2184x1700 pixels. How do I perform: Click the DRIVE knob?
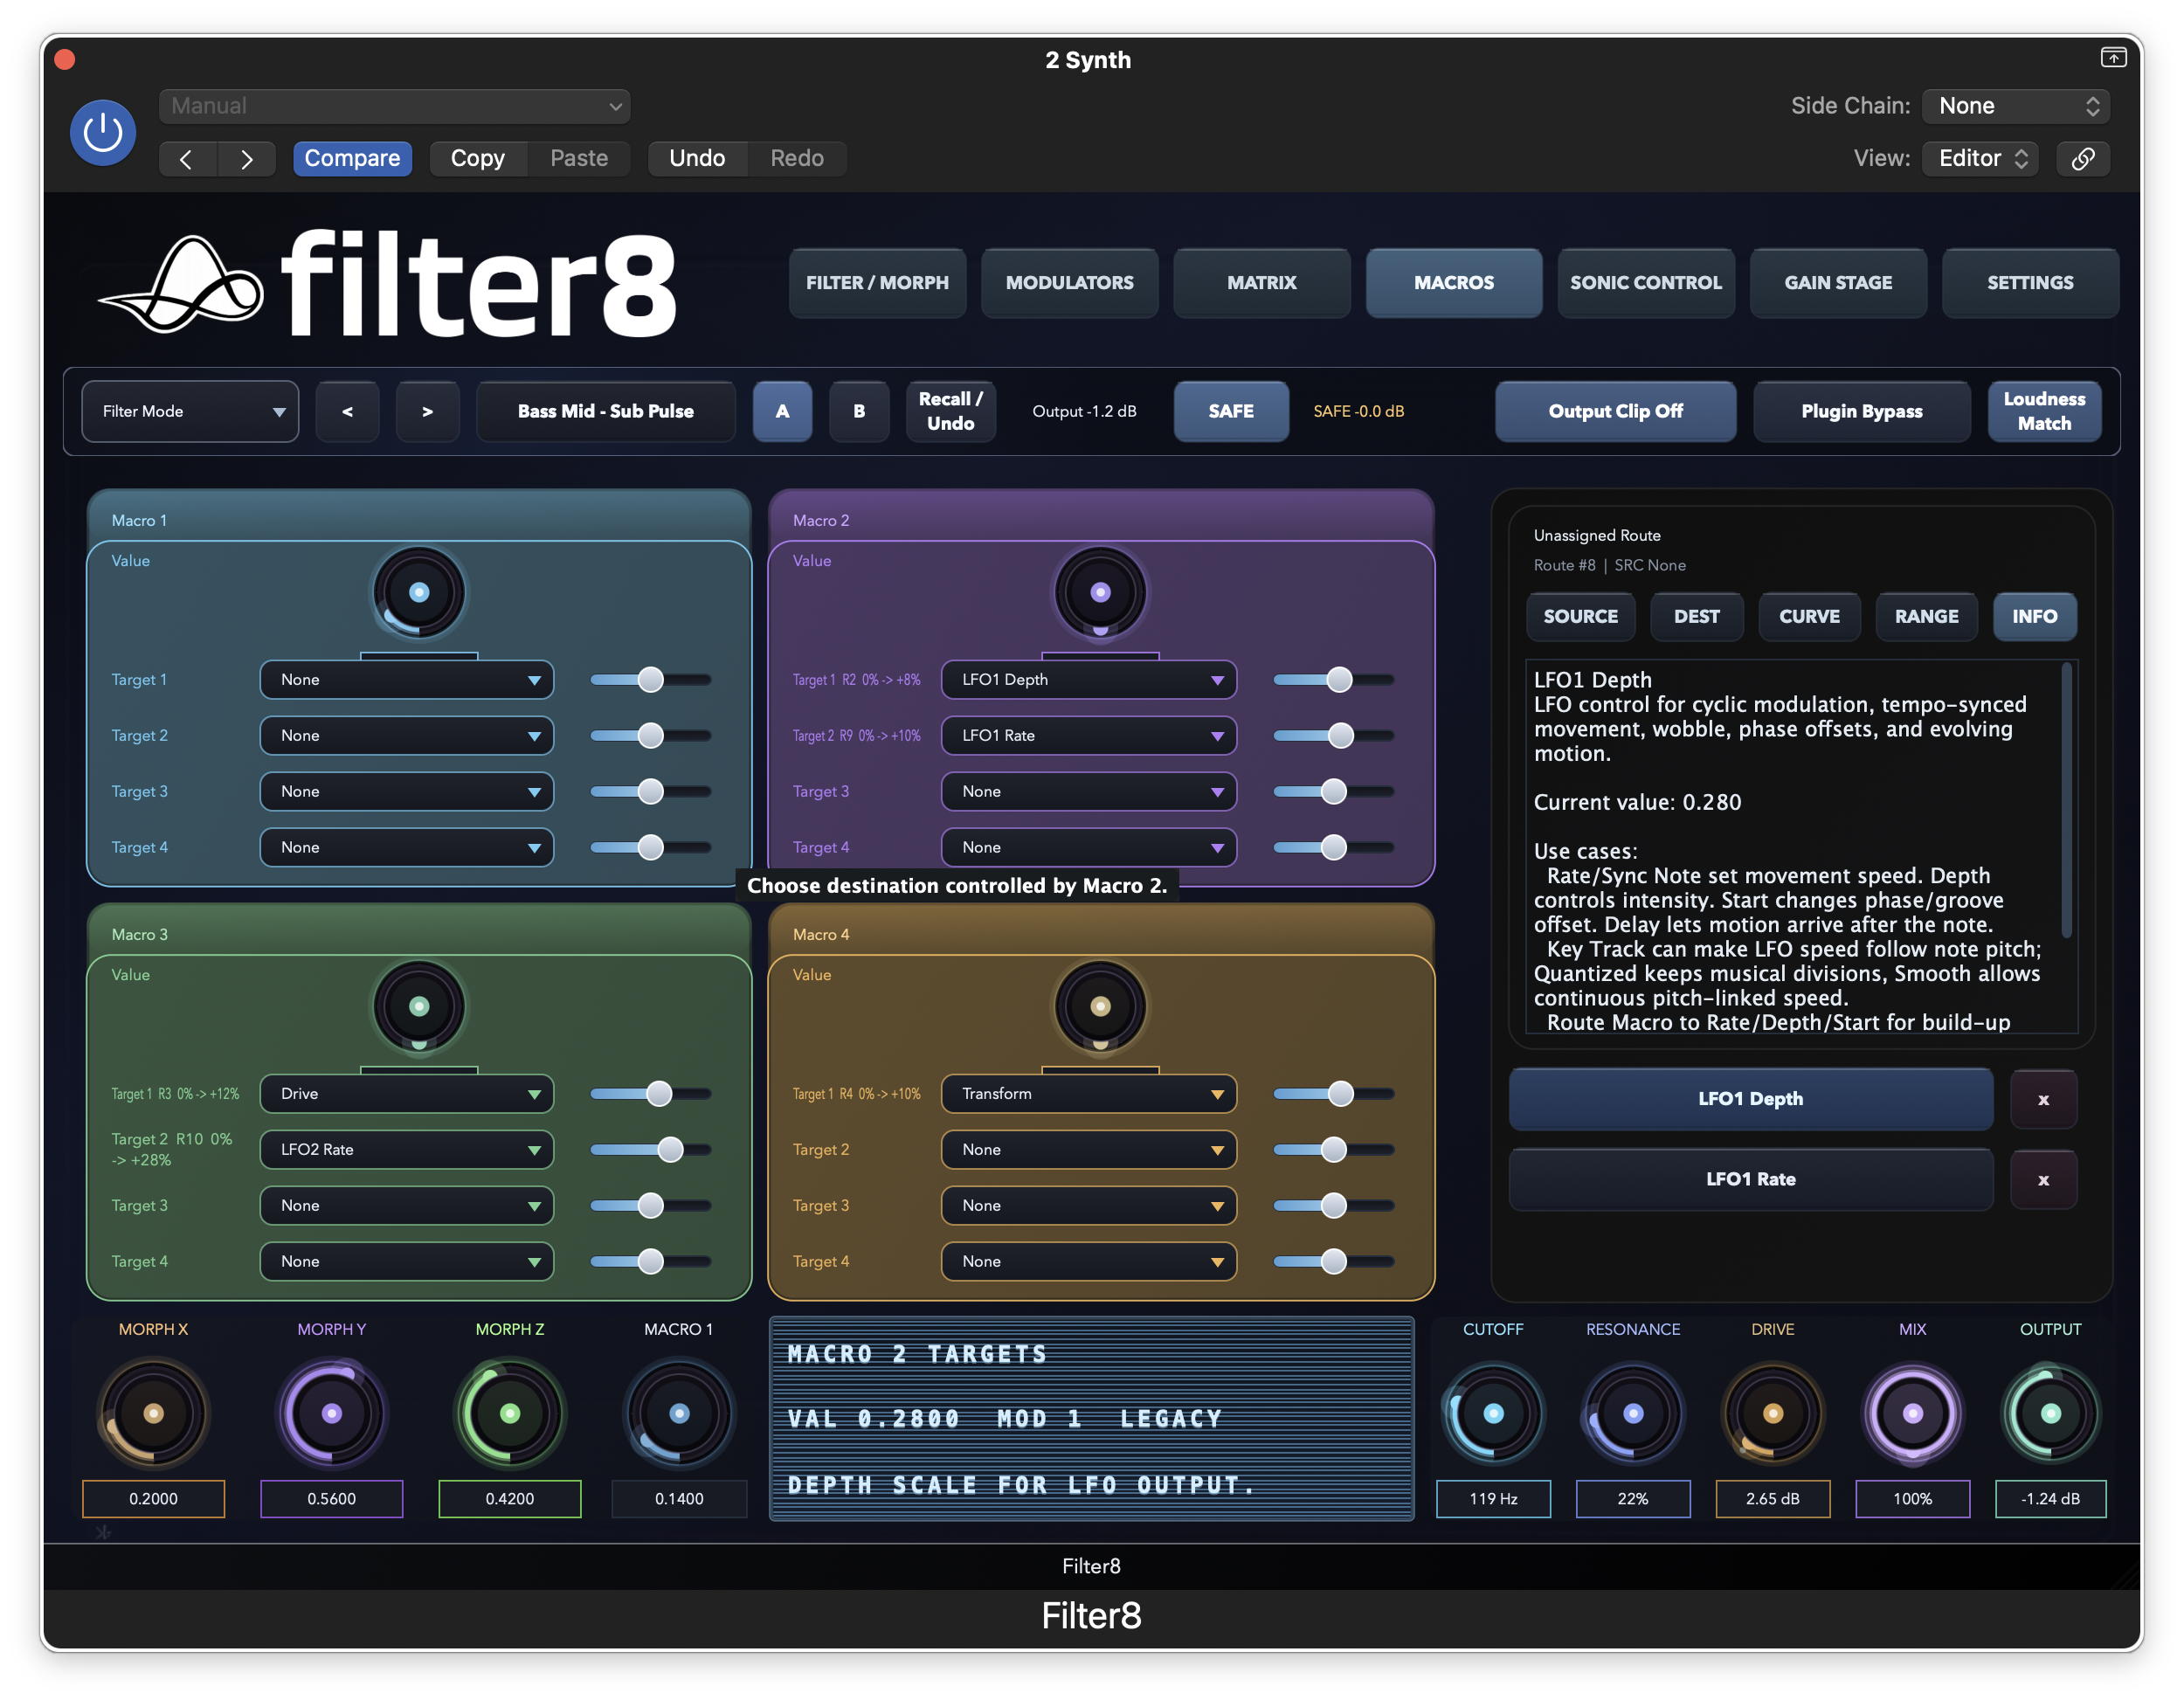(1772, 1413)
